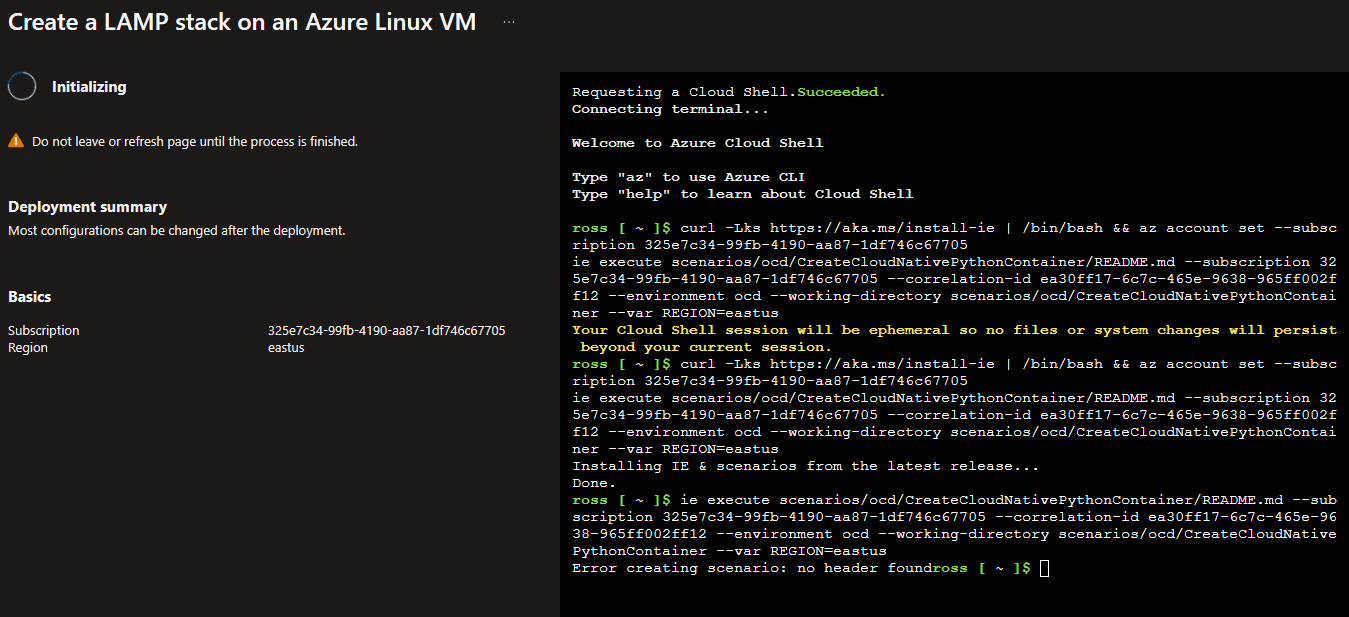The width and height of the screenshot is (1349, 617).
Task: Click the subscription ID value in the Basics section
Action: (387, 331)
